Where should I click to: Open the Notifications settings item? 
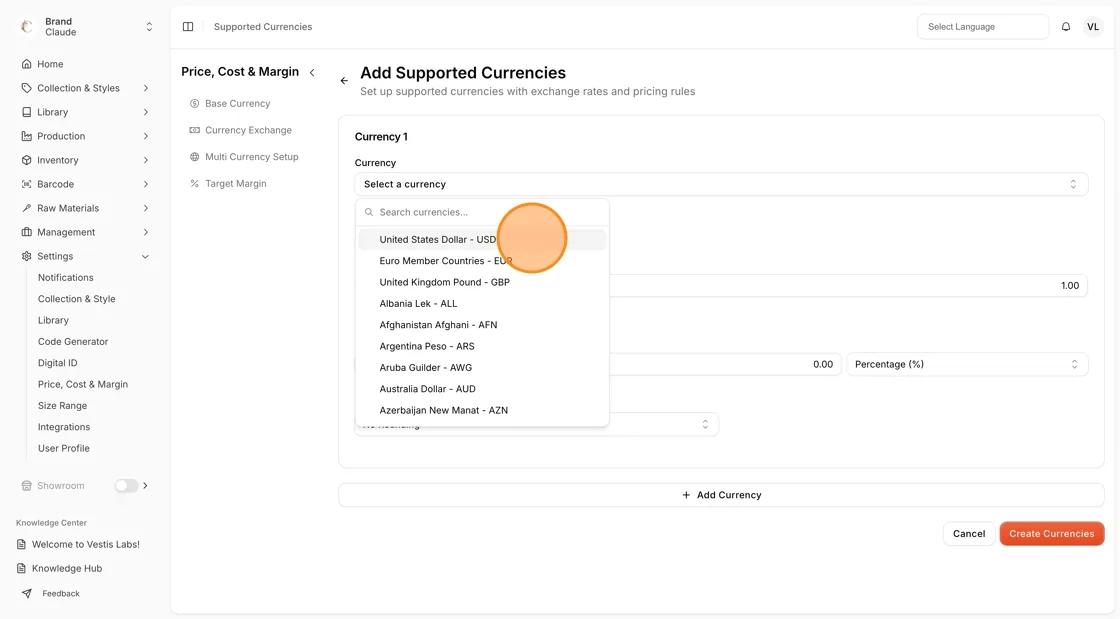(x=66, y=278)
